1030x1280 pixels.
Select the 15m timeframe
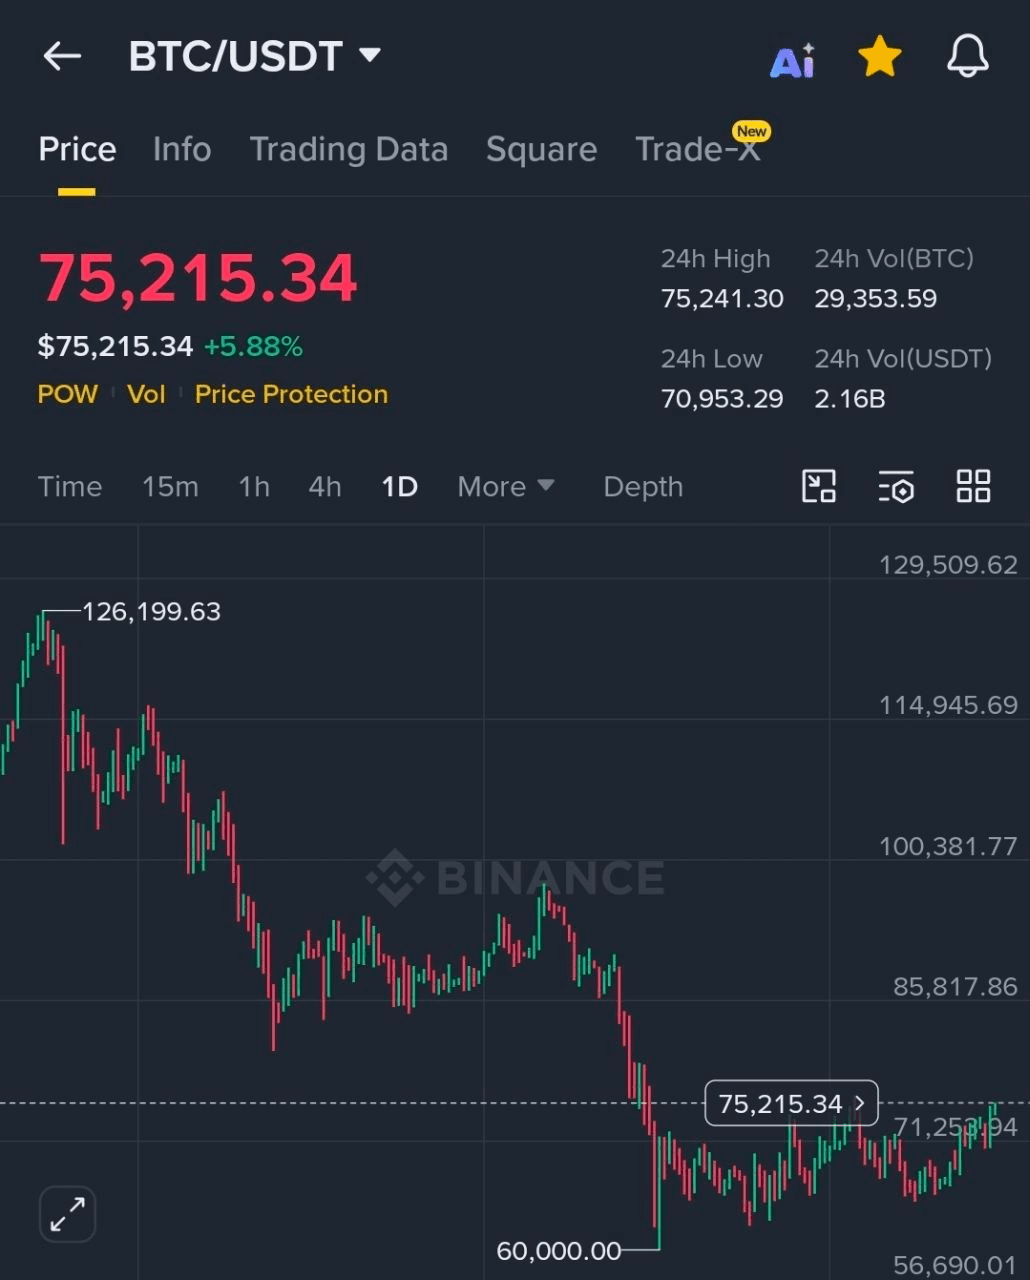(x=170, y=487)
